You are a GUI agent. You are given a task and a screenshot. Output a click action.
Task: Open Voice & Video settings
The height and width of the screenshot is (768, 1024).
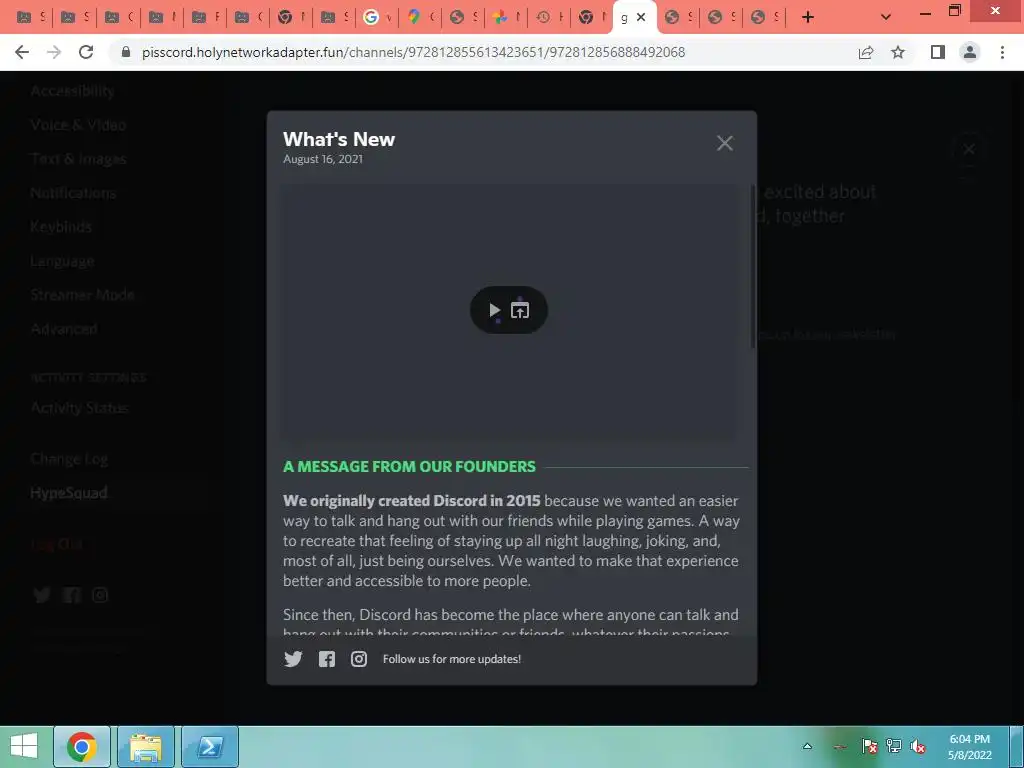point(78,125)
